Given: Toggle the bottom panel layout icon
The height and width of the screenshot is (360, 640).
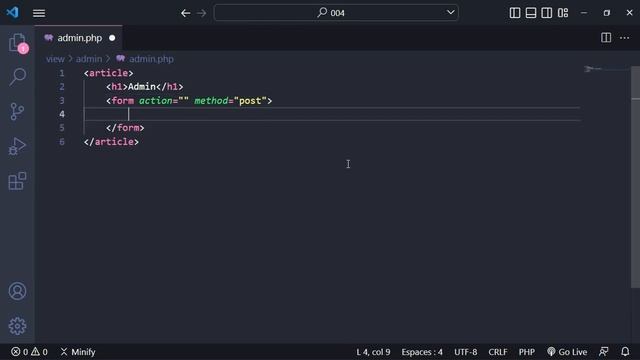Looking at the screenshot, I should click(531, 13).
